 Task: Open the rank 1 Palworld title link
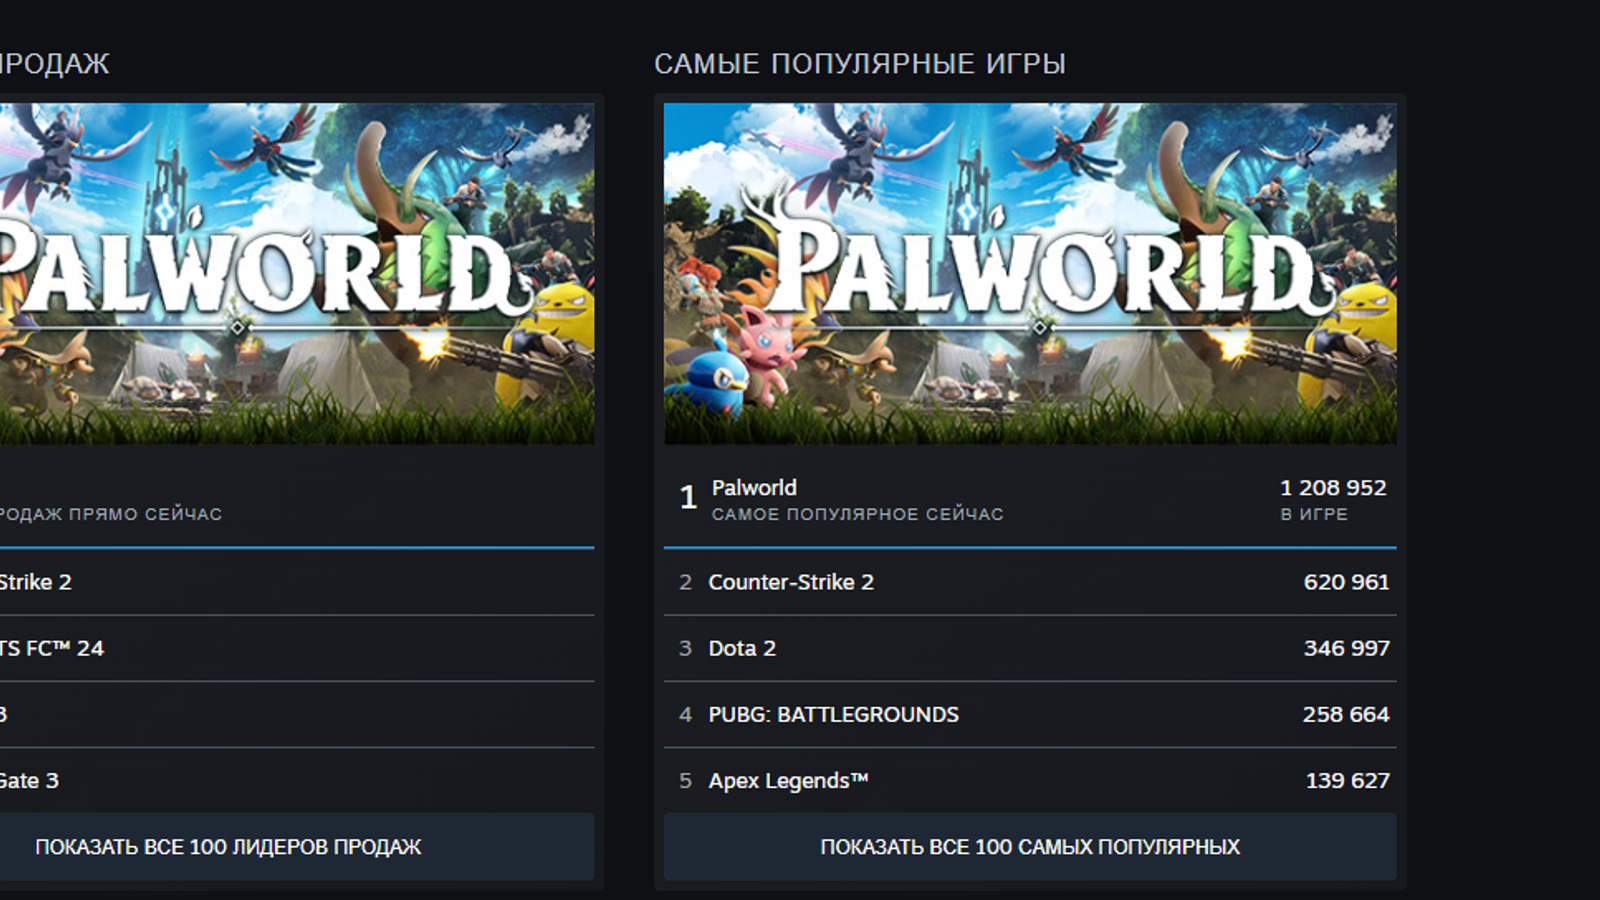pyautogui.click(x=754, y=488)
